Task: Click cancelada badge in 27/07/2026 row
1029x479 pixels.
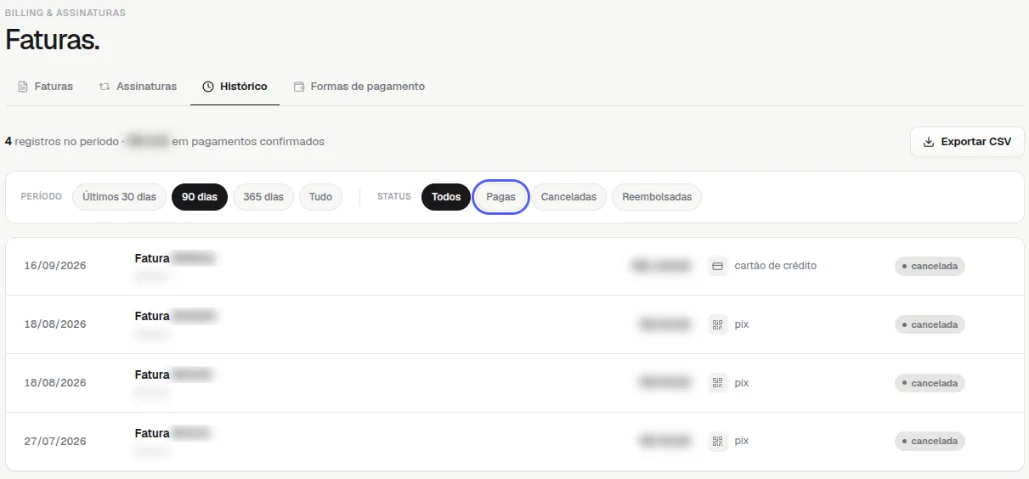Action: (930, 441)
